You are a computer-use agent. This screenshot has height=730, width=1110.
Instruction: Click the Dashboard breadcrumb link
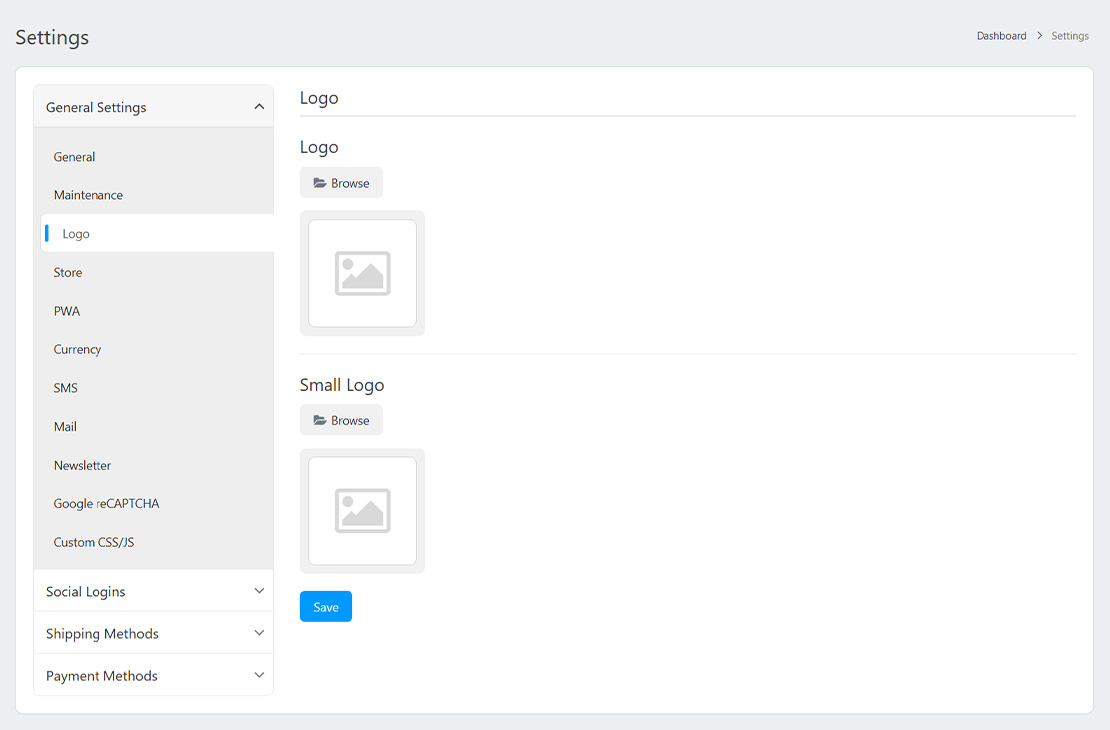point(1001,36)
